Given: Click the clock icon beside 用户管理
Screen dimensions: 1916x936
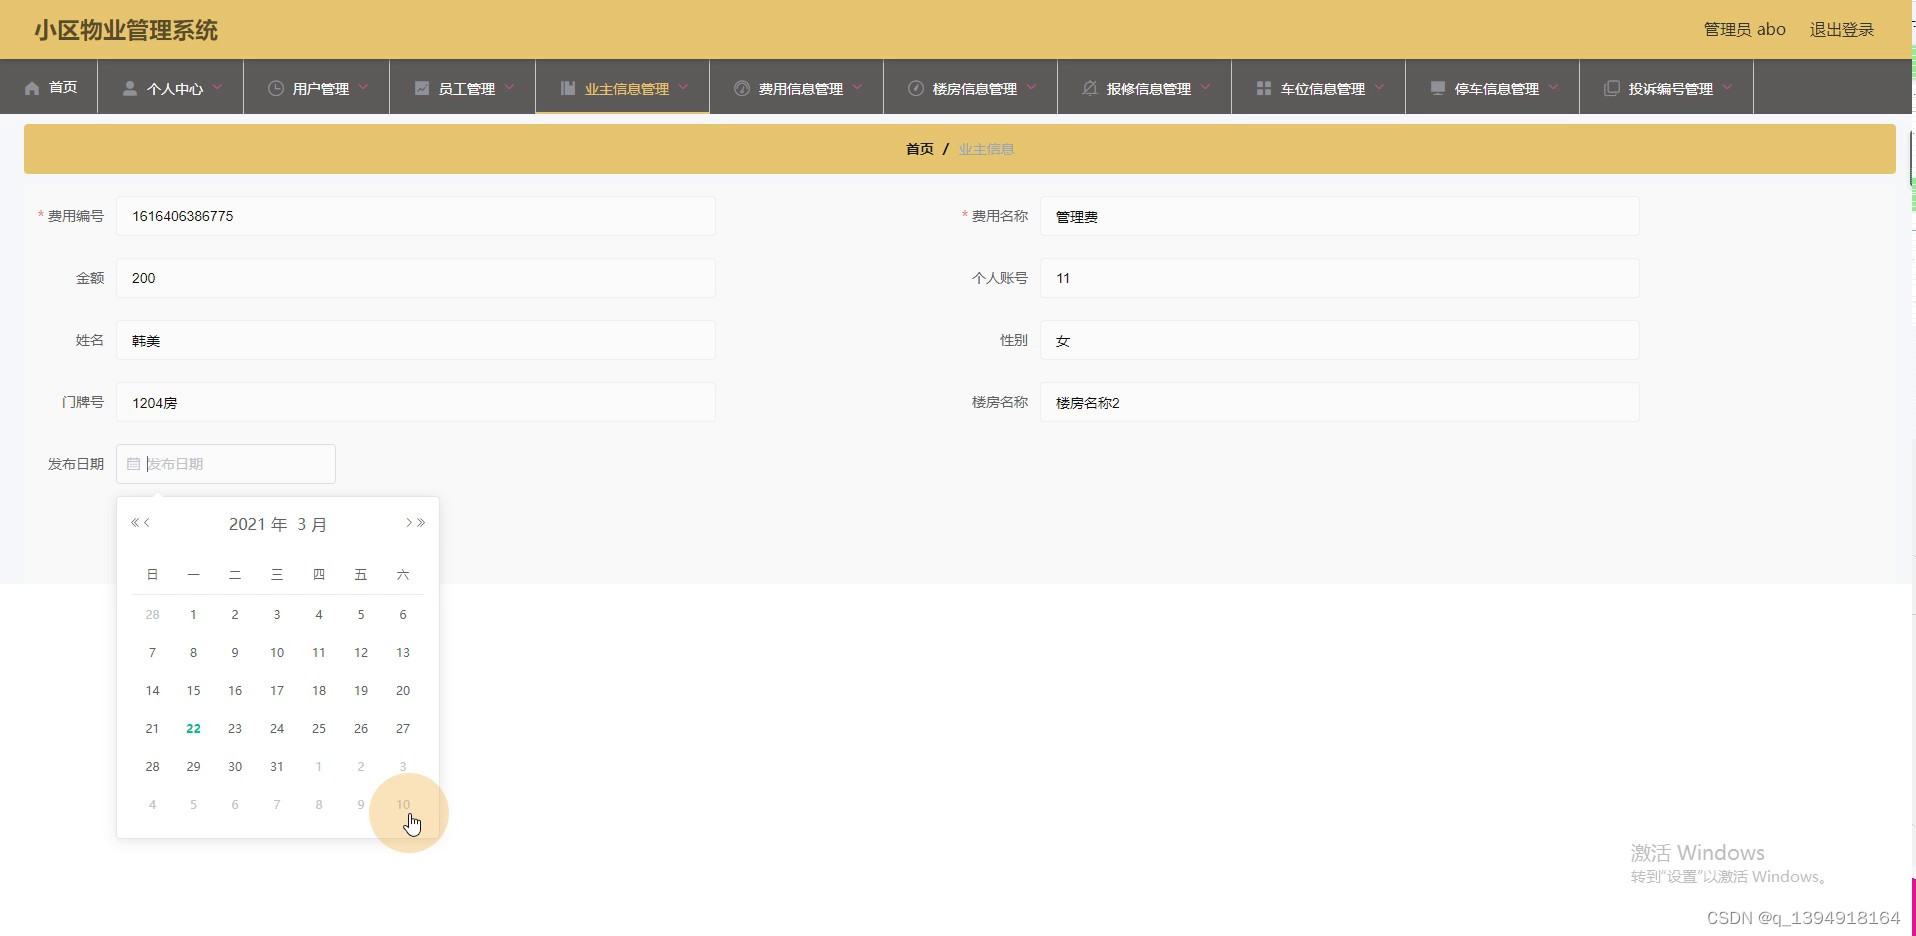Looking at the screenshot, I should (x=275, y=88).
